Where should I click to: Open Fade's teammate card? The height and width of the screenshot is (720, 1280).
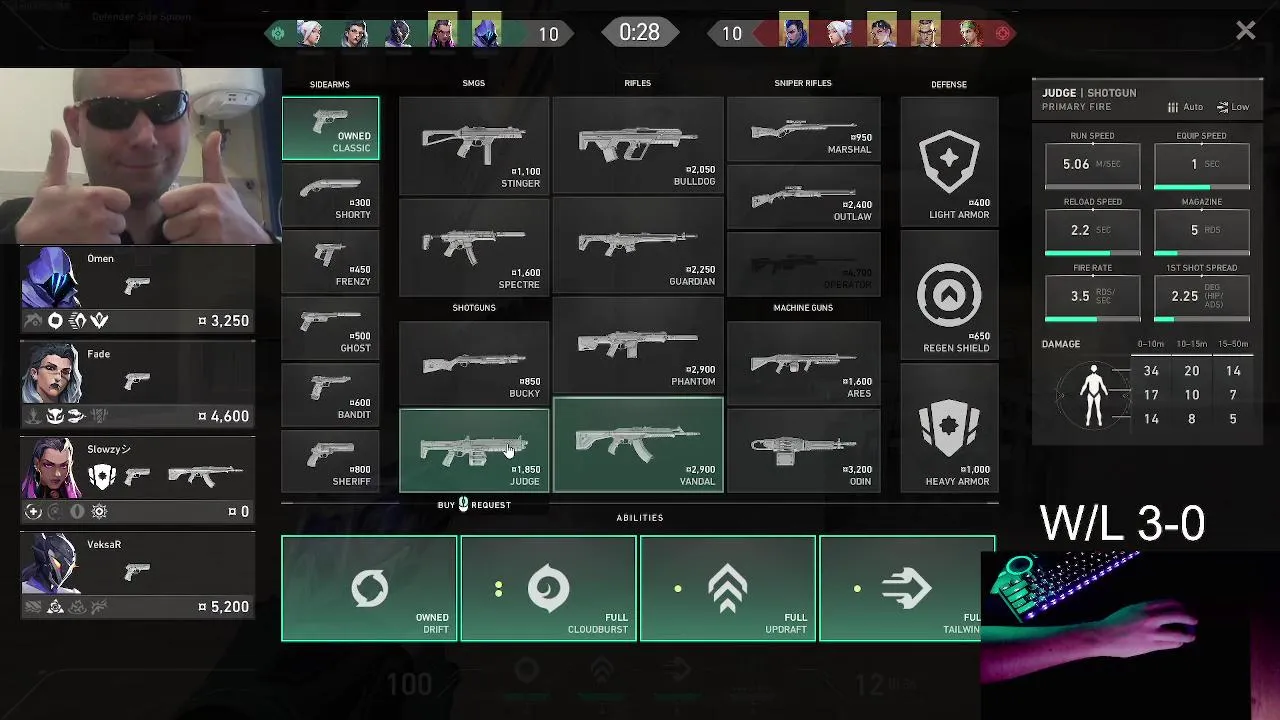[x=138, y=384]
